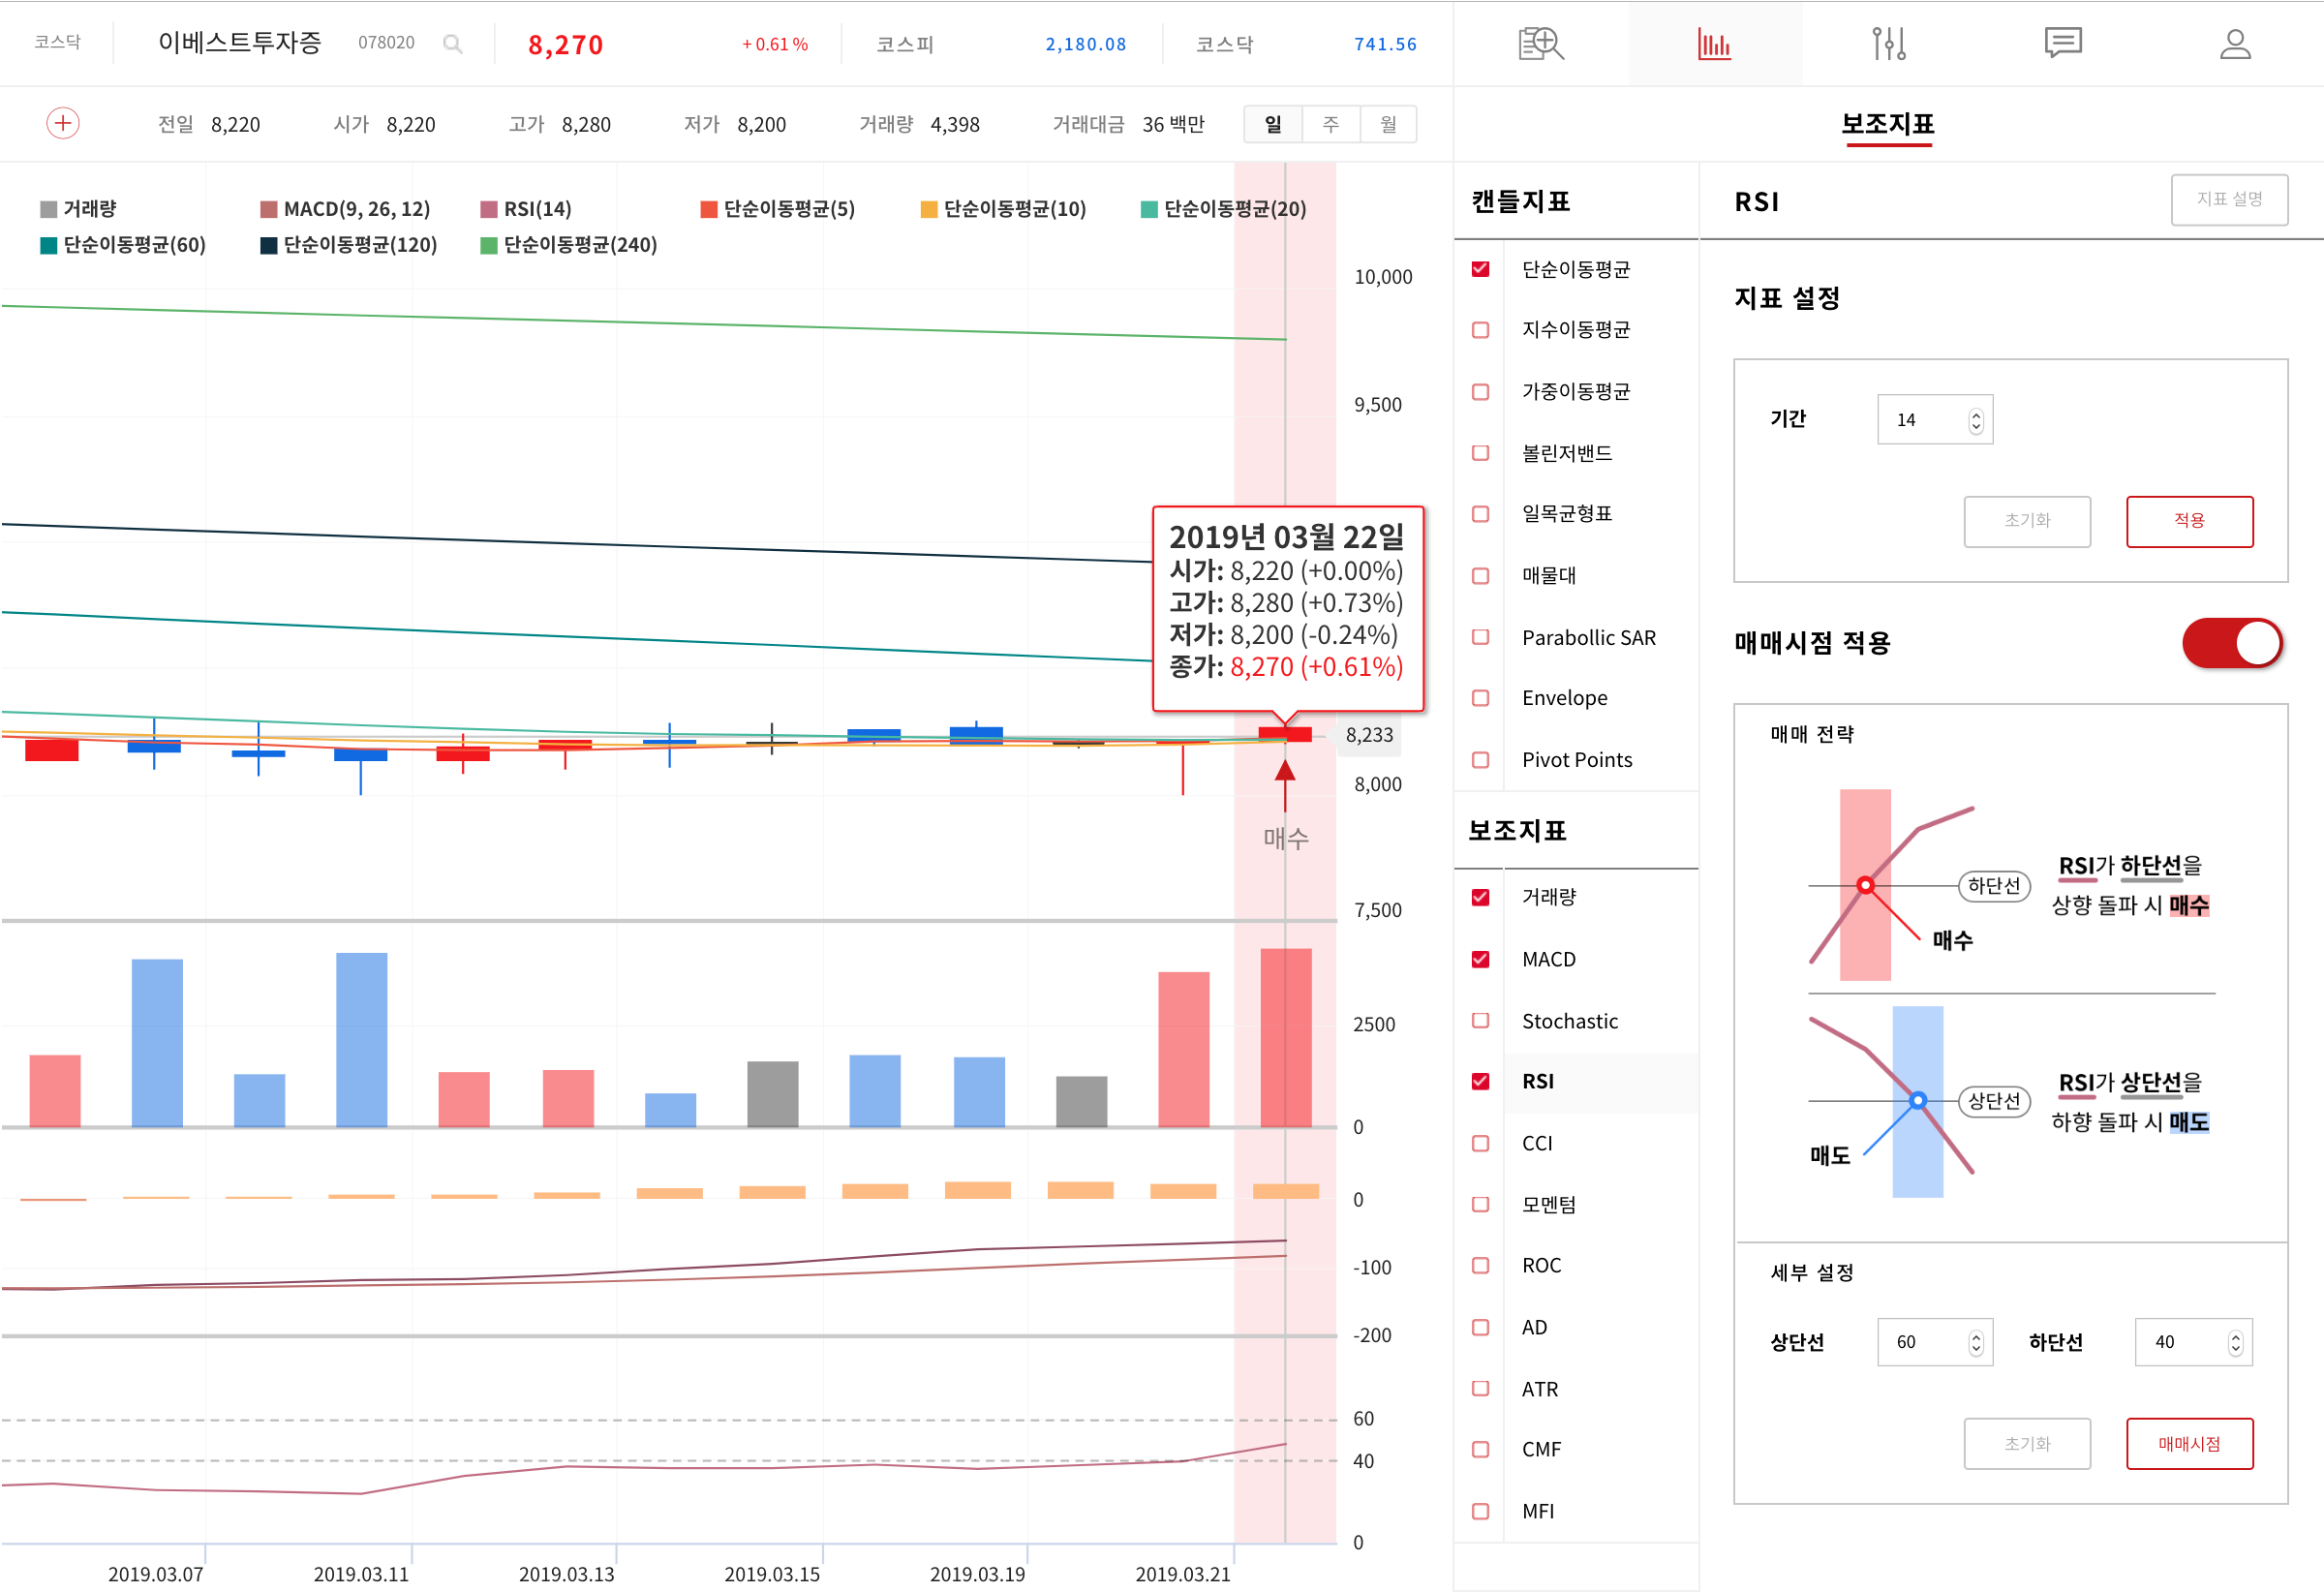Image resolution: width=2324 pixels, height=1592 pixels.
Task: Enable the ROC checkbox
Action: tap(1481, 1265)
